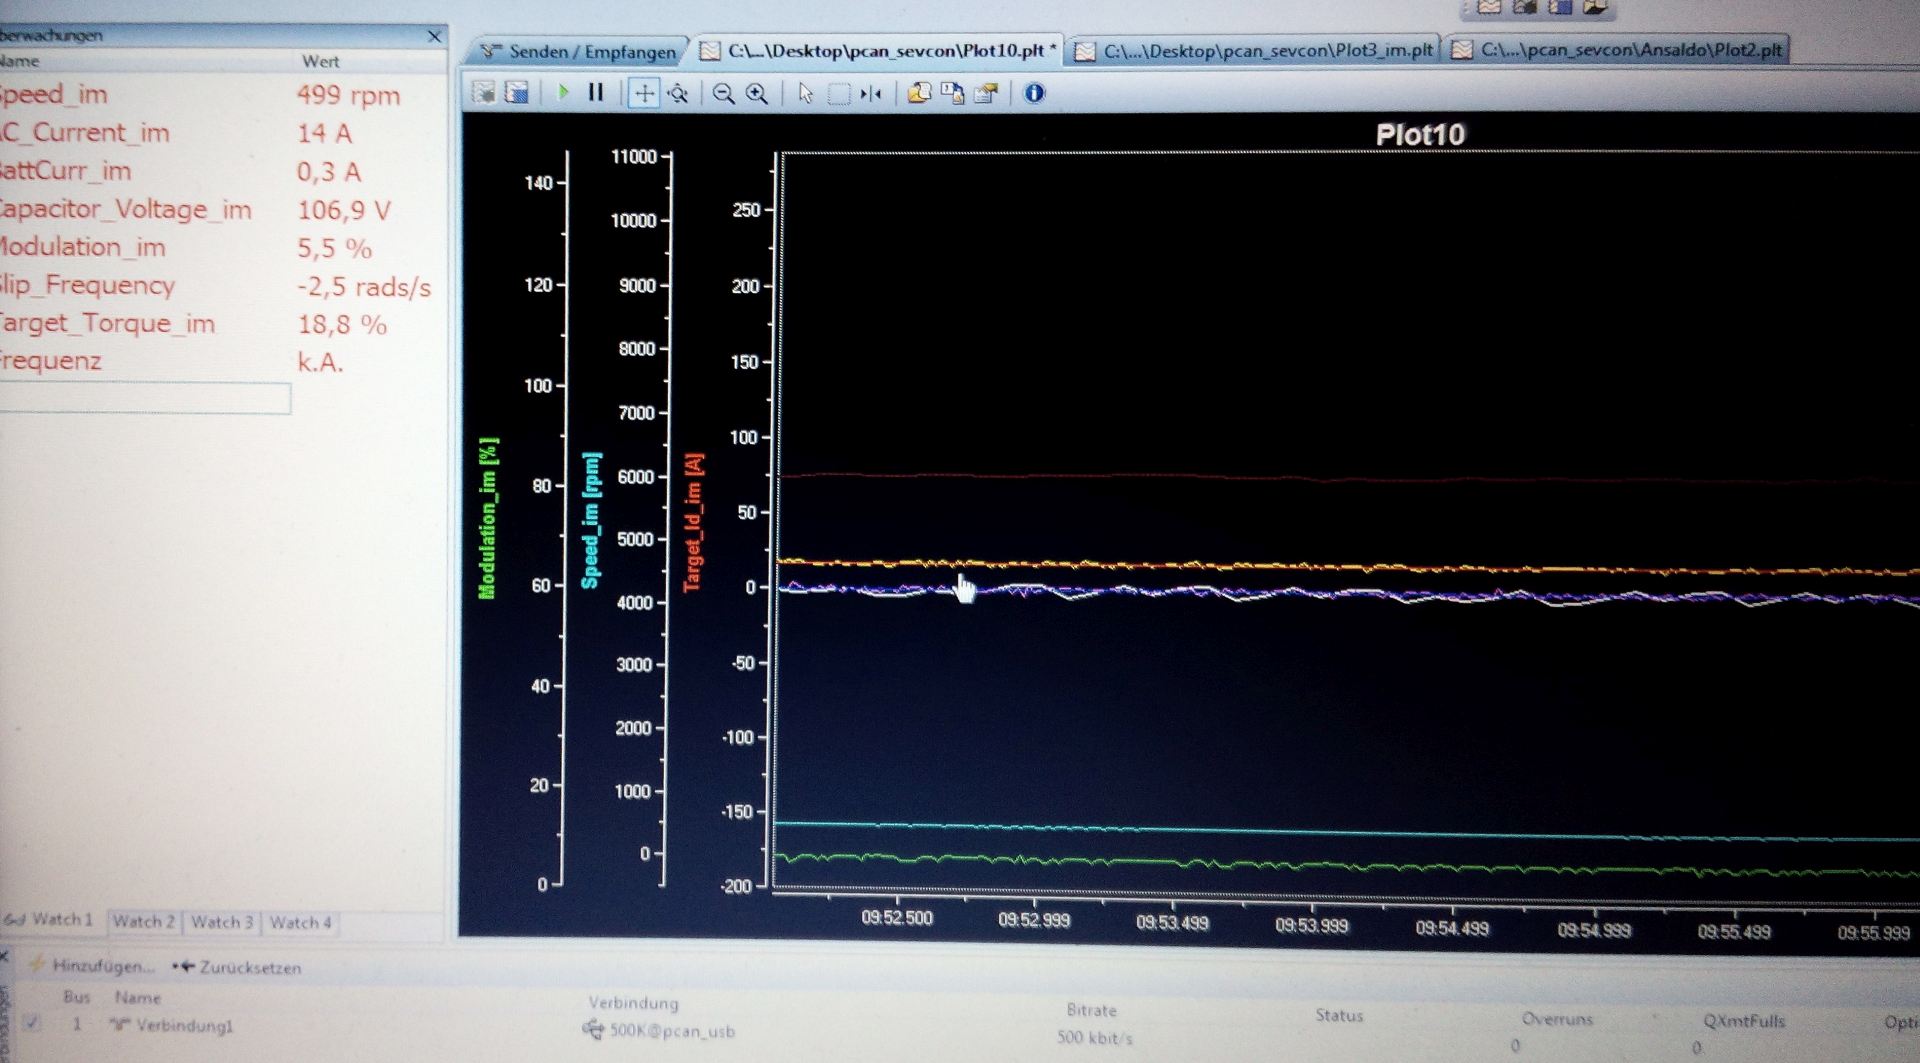Click the zoom out magnifier icon
This screenshot has width=1920, height=1063.
(723, 94)
